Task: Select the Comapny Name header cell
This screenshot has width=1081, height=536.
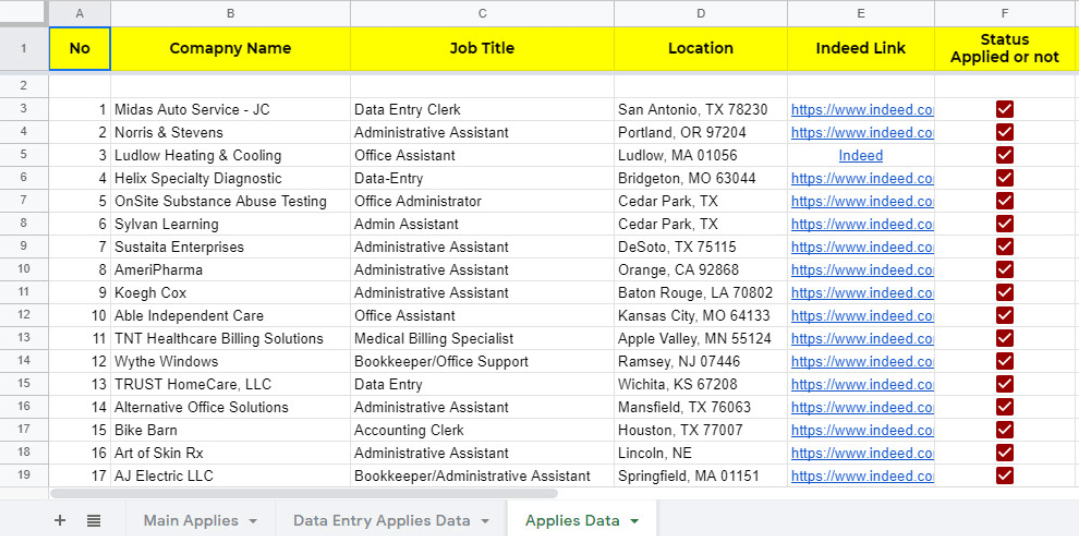Action: 230,48
